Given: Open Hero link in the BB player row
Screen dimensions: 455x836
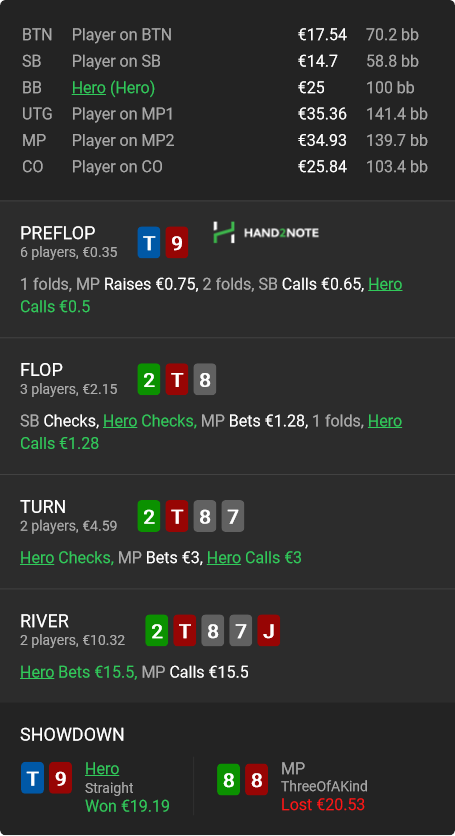Looking at the screenshot, I should click(89, 87).
